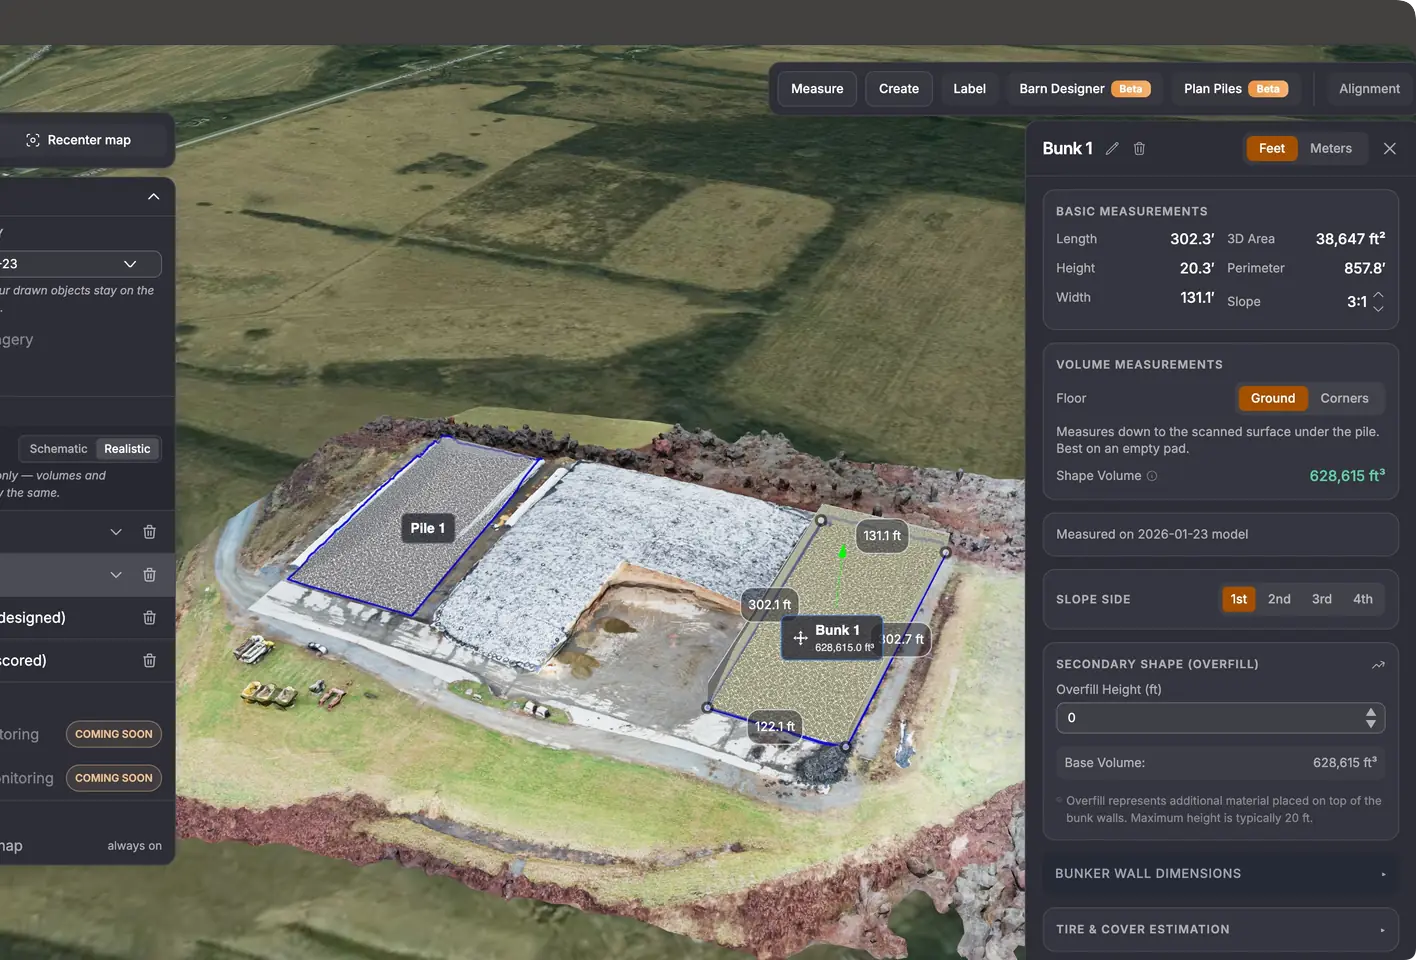
Task: Click the Overfill Height spinner arrows
Action: pos(1370,718)
